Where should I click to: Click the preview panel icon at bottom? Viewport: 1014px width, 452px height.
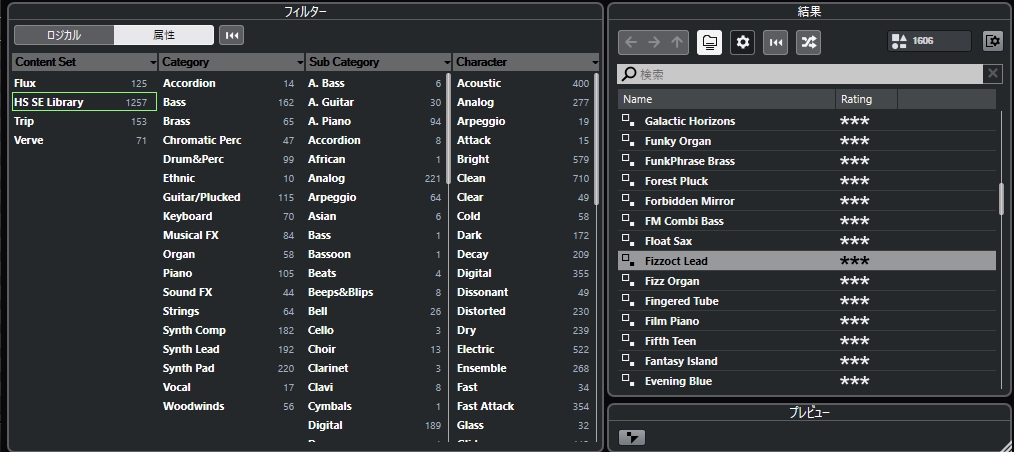coord(631,437)
